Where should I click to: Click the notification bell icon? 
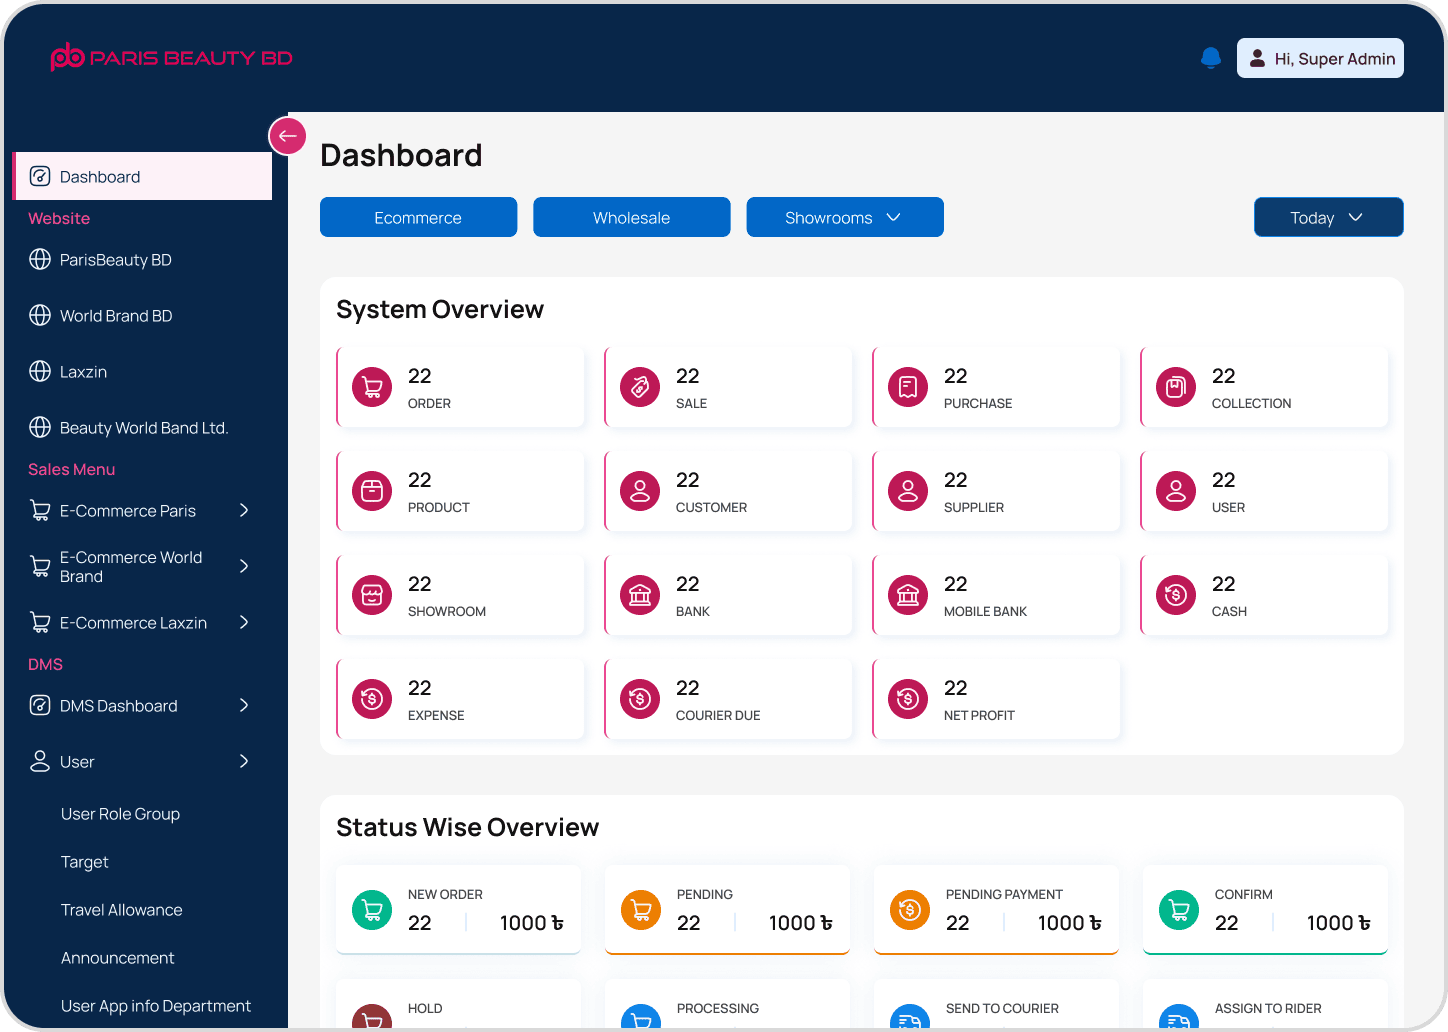point(1210,58)
